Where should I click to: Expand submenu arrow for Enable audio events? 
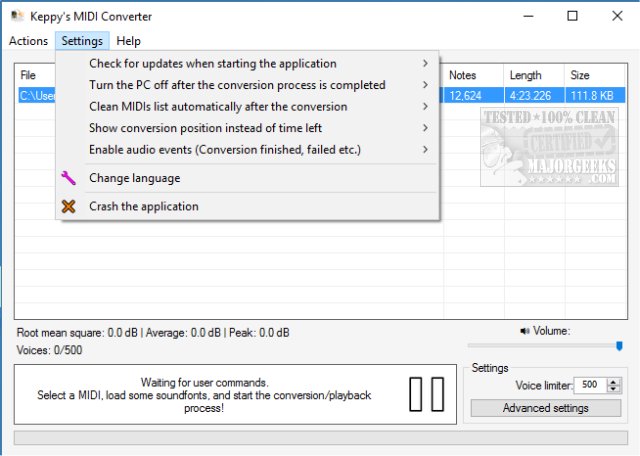coord(425,149)
